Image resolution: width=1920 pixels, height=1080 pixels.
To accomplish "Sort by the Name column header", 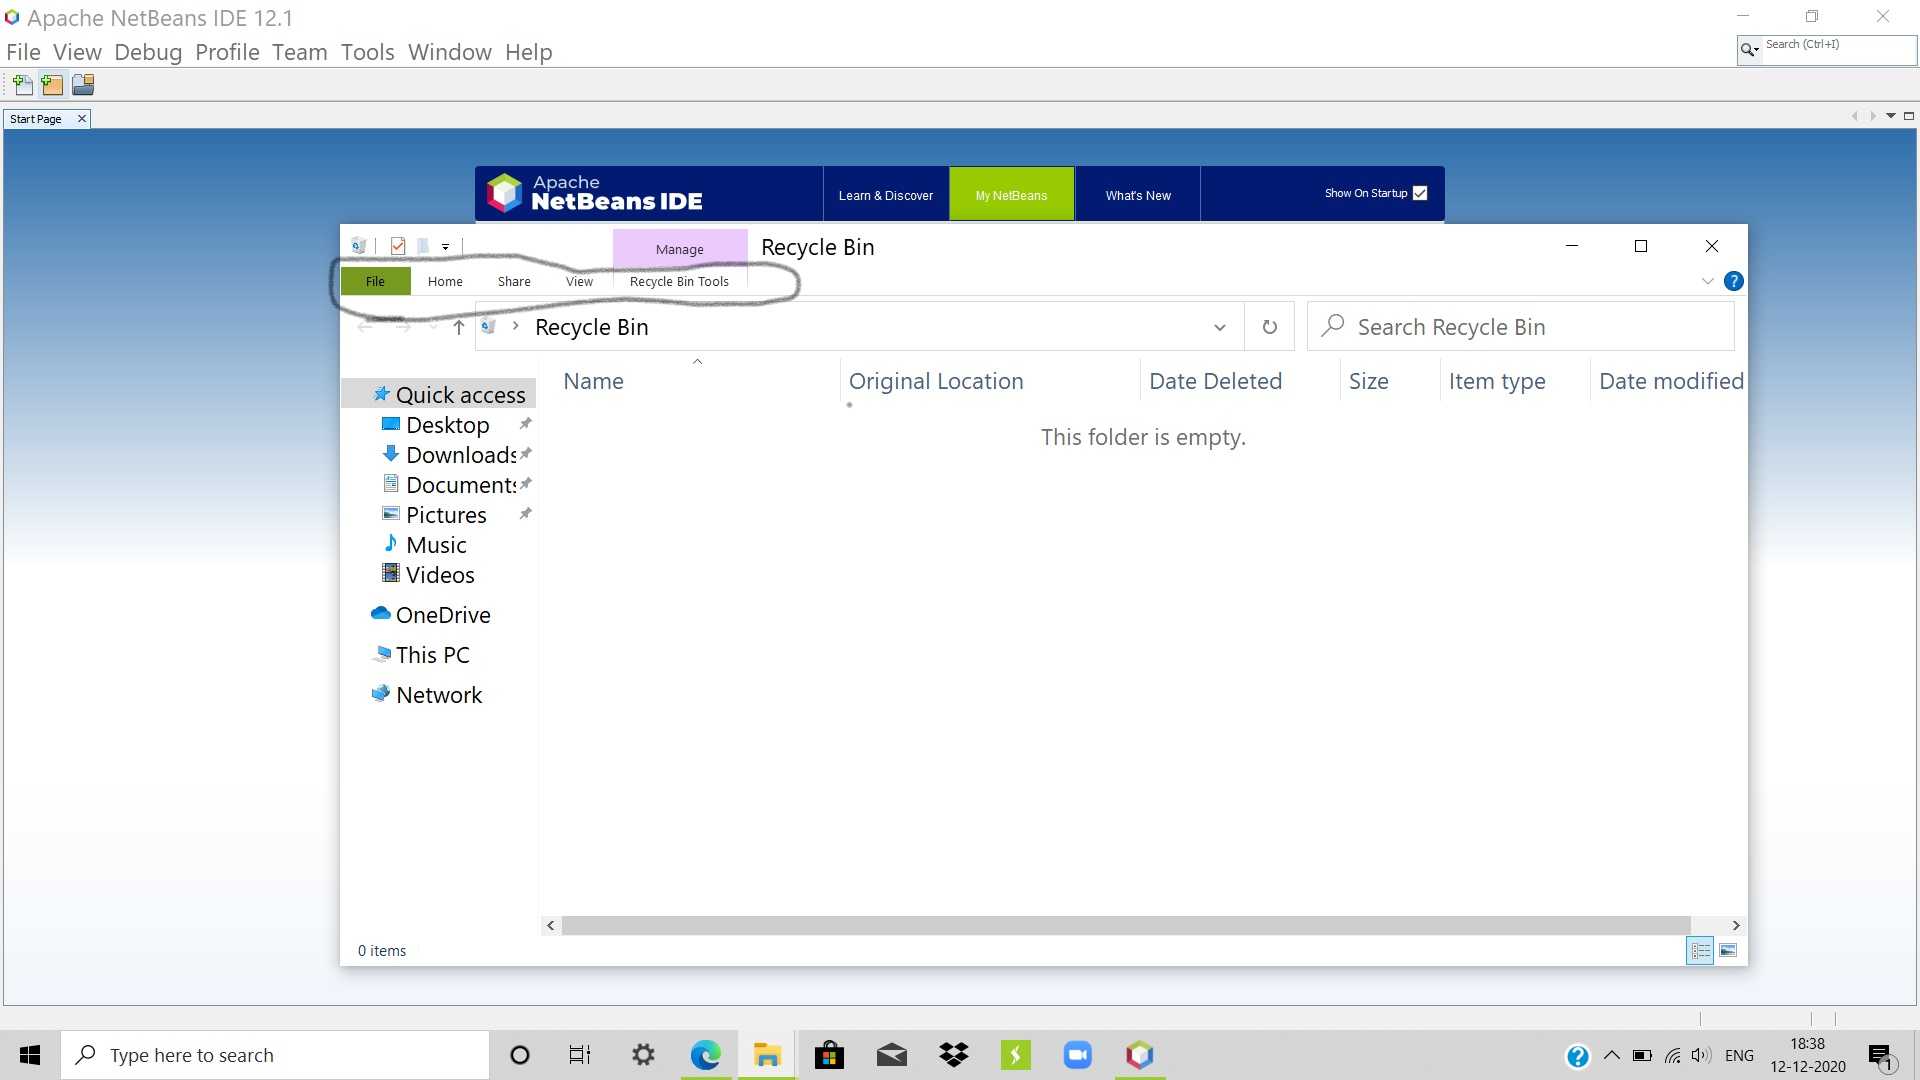I will coord(593,381).
